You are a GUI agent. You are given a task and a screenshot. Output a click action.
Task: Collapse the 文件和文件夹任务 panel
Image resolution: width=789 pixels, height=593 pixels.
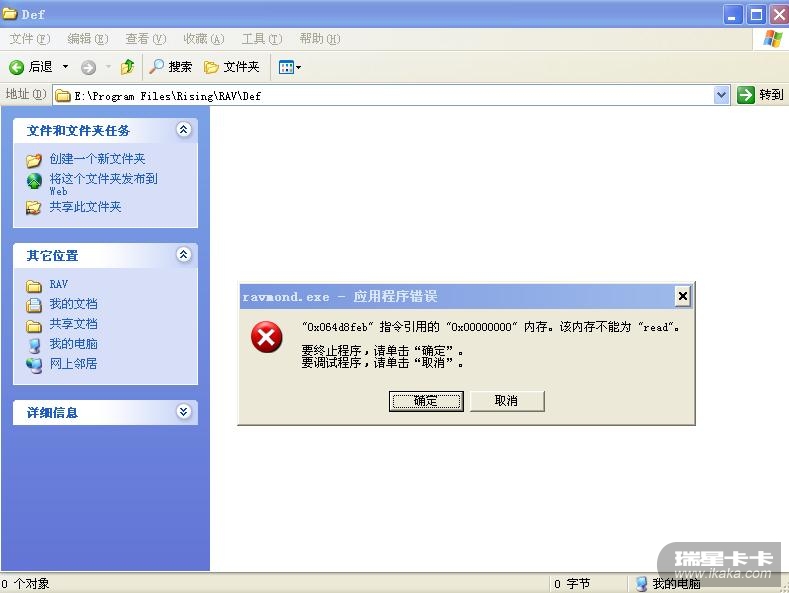pos(184,130)
